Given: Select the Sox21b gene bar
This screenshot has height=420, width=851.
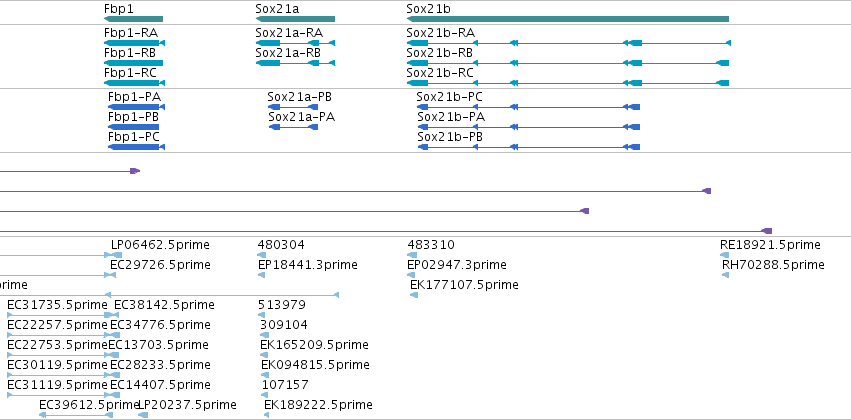Looking at the screenshot, I should click(568, 19).
